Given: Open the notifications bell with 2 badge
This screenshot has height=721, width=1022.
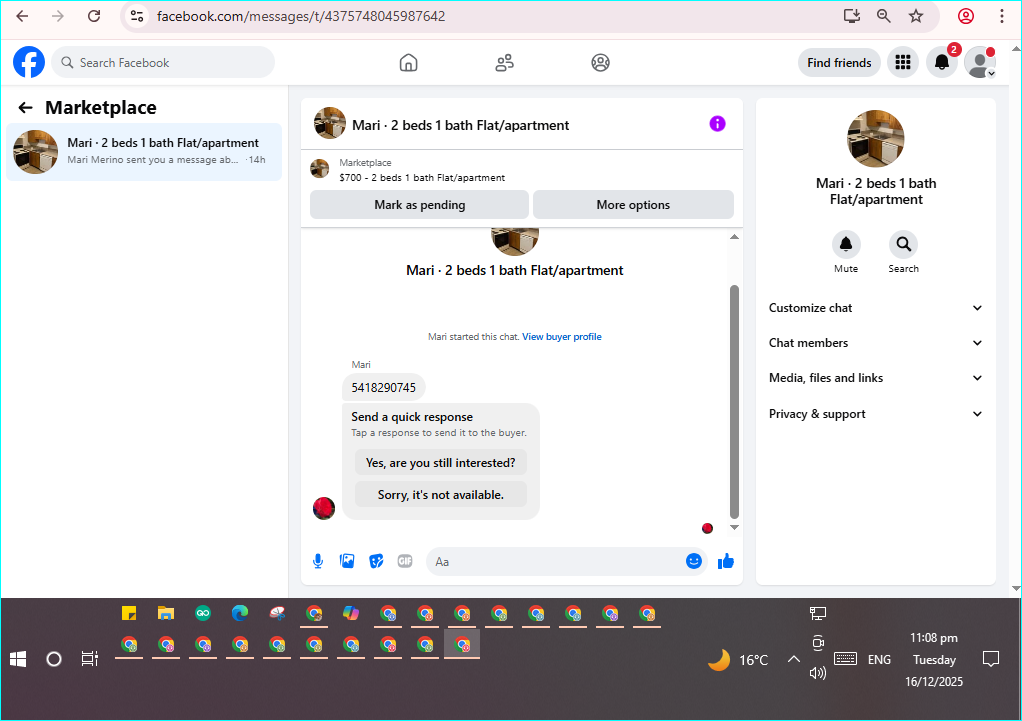Looking at the screenshot, I should 942,63.
